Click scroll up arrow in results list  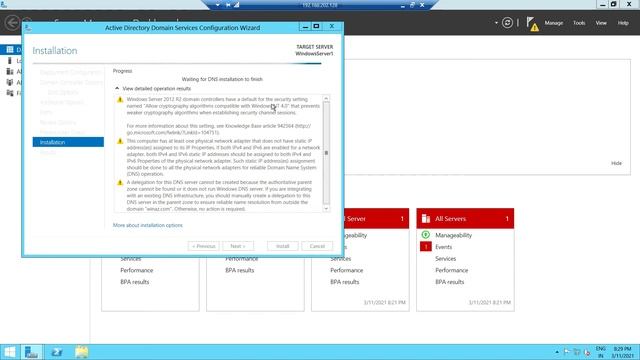click(x=326, y=98)
